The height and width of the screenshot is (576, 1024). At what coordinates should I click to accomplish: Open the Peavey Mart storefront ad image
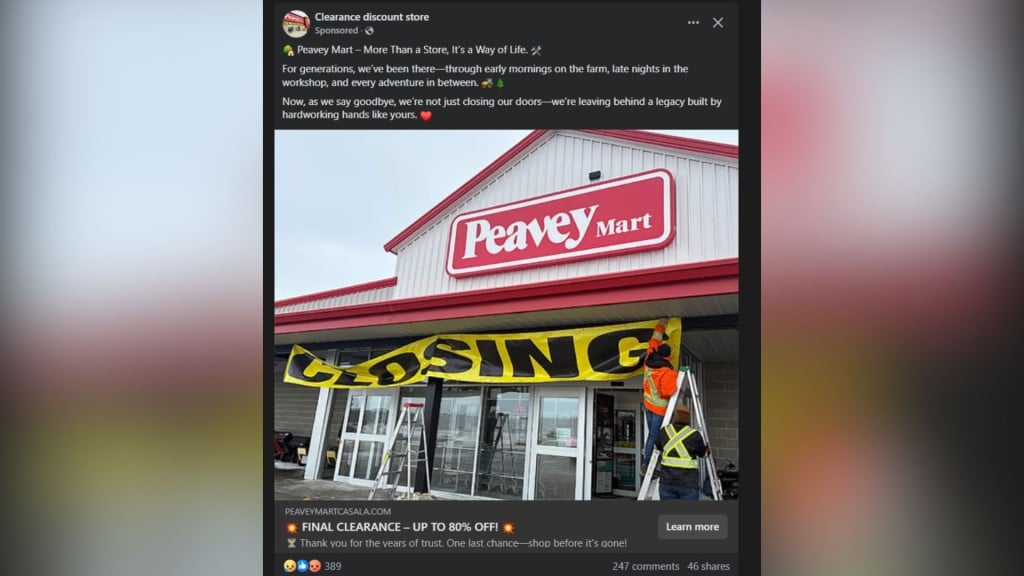[506, 315]
